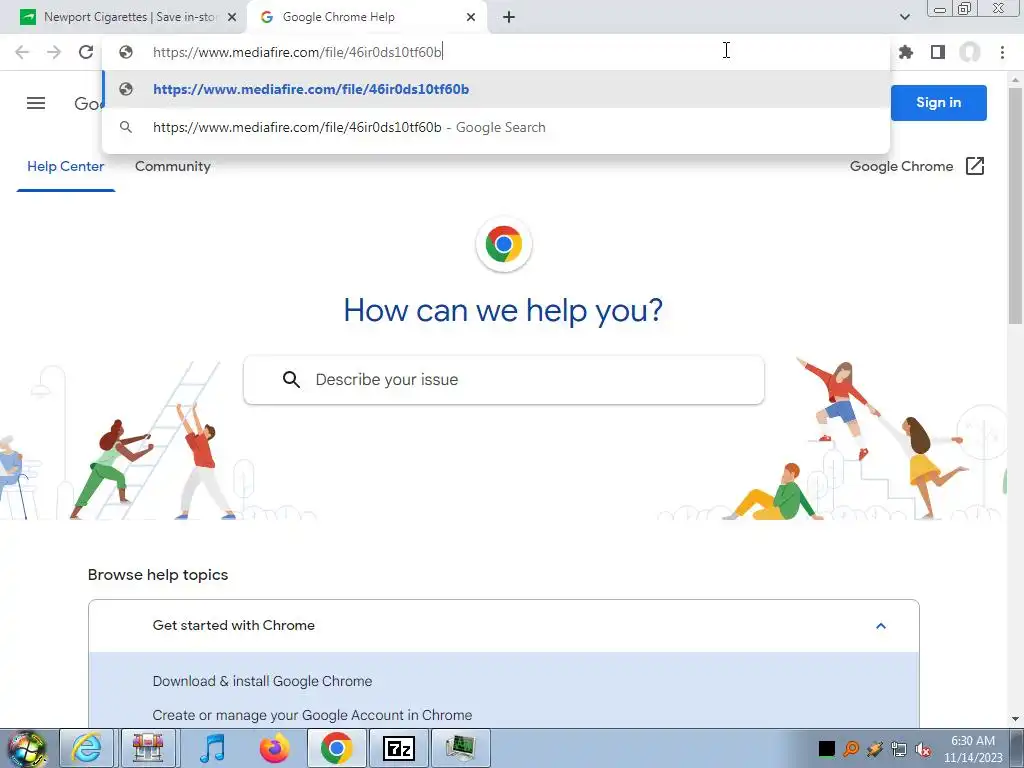Open the hamburger main menu
This screenshot has height=768, width=1024.
[36, 103]
